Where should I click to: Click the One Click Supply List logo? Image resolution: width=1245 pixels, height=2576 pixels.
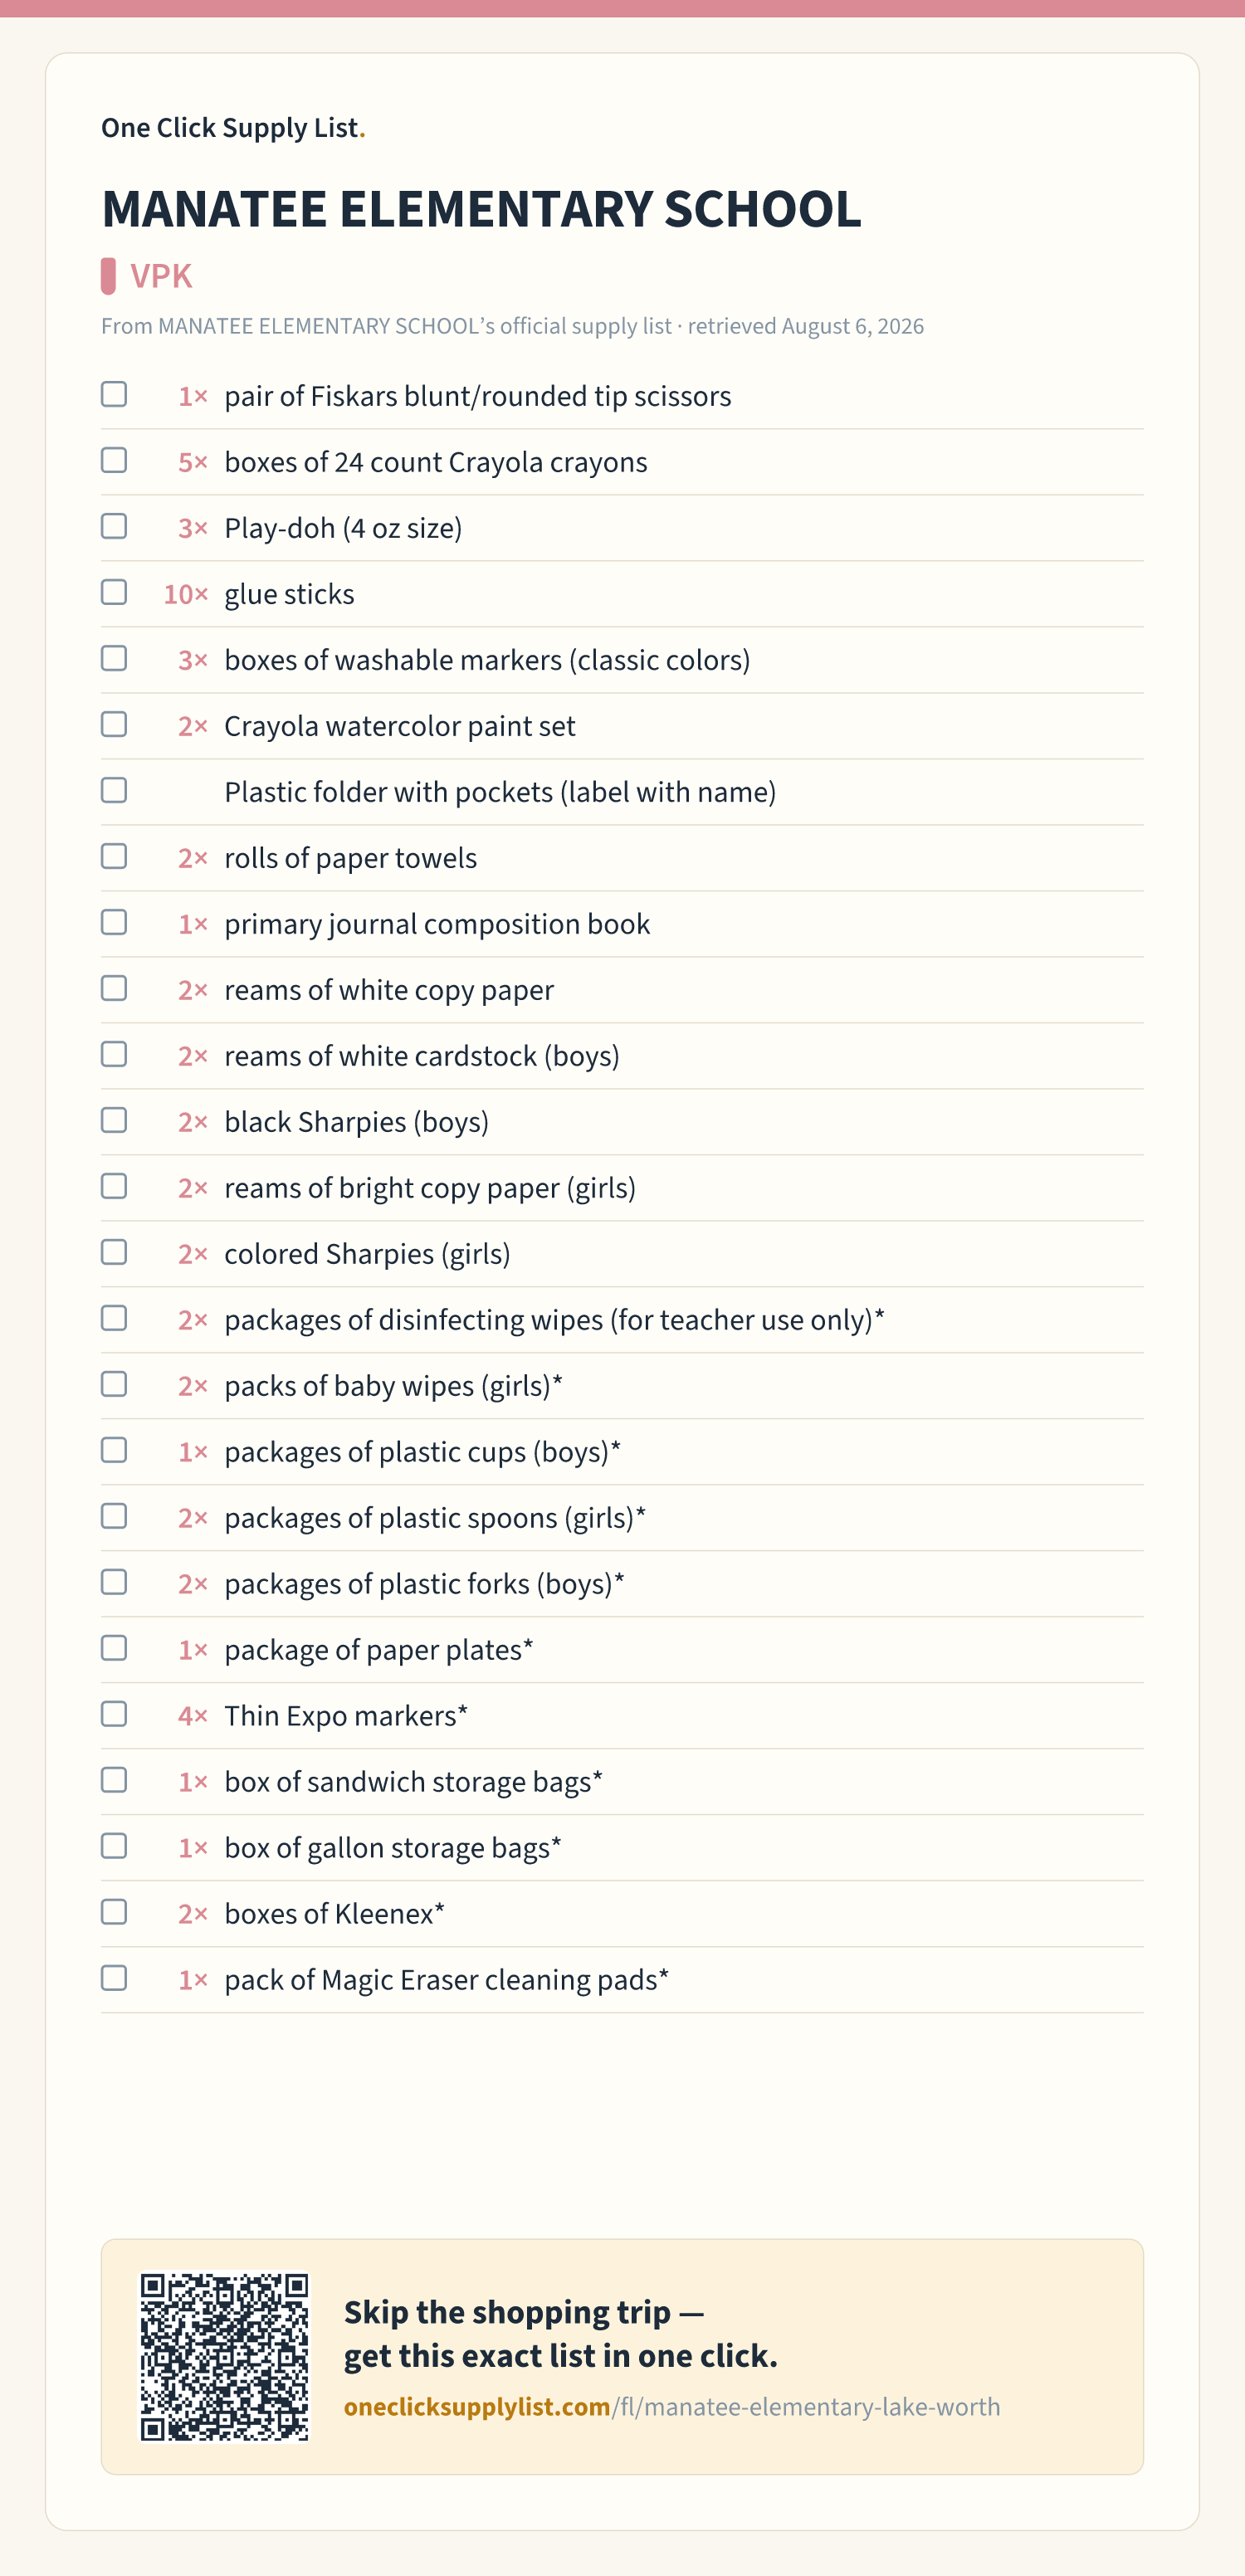pos(233,128)
